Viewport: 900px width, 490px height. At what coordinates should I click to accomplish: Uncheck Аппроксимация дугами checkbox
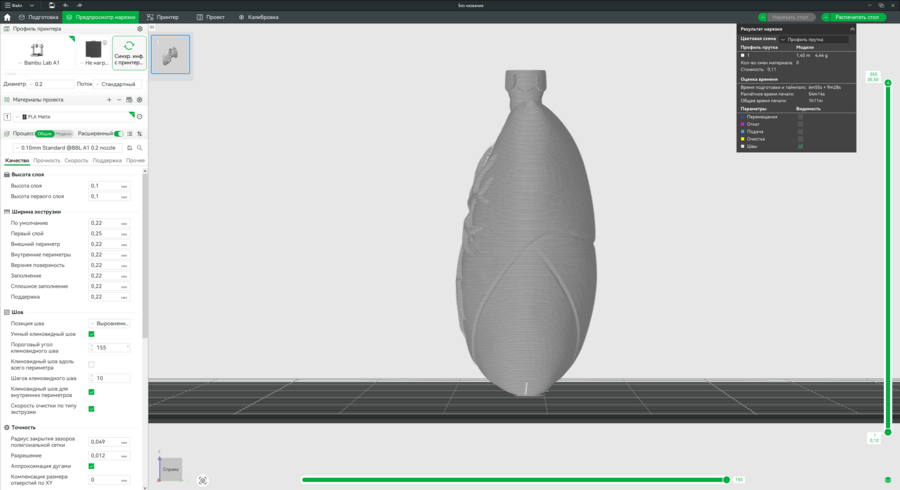pyautogui.click(x=91, y=466)
